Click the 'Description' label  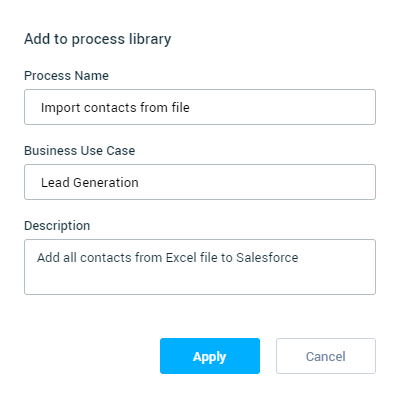point(57,226)
